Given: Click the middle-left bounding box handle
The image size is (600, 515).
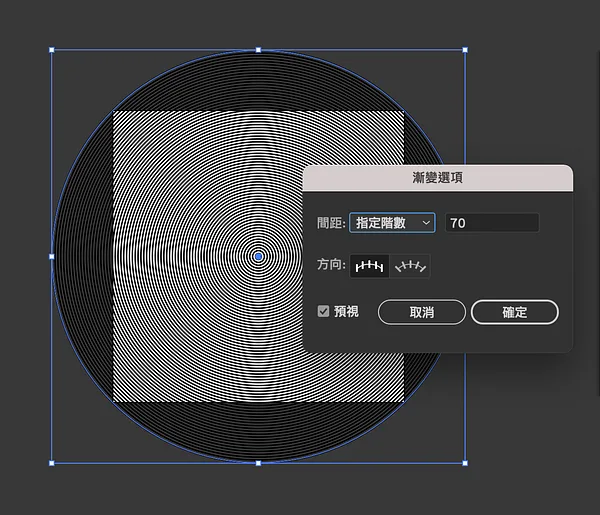Looking at the screenshot, I should pyautogui.click(x=52, y=256).
